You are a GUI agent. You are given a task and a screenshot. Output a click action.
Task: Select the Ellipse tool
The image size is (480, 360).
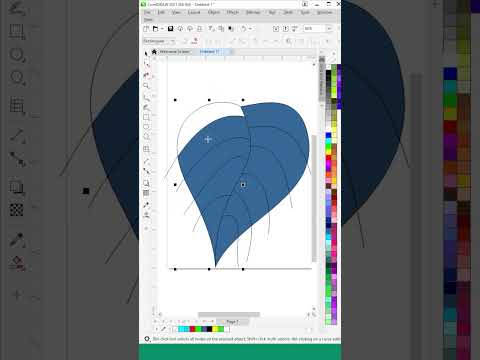click(146, 127)
